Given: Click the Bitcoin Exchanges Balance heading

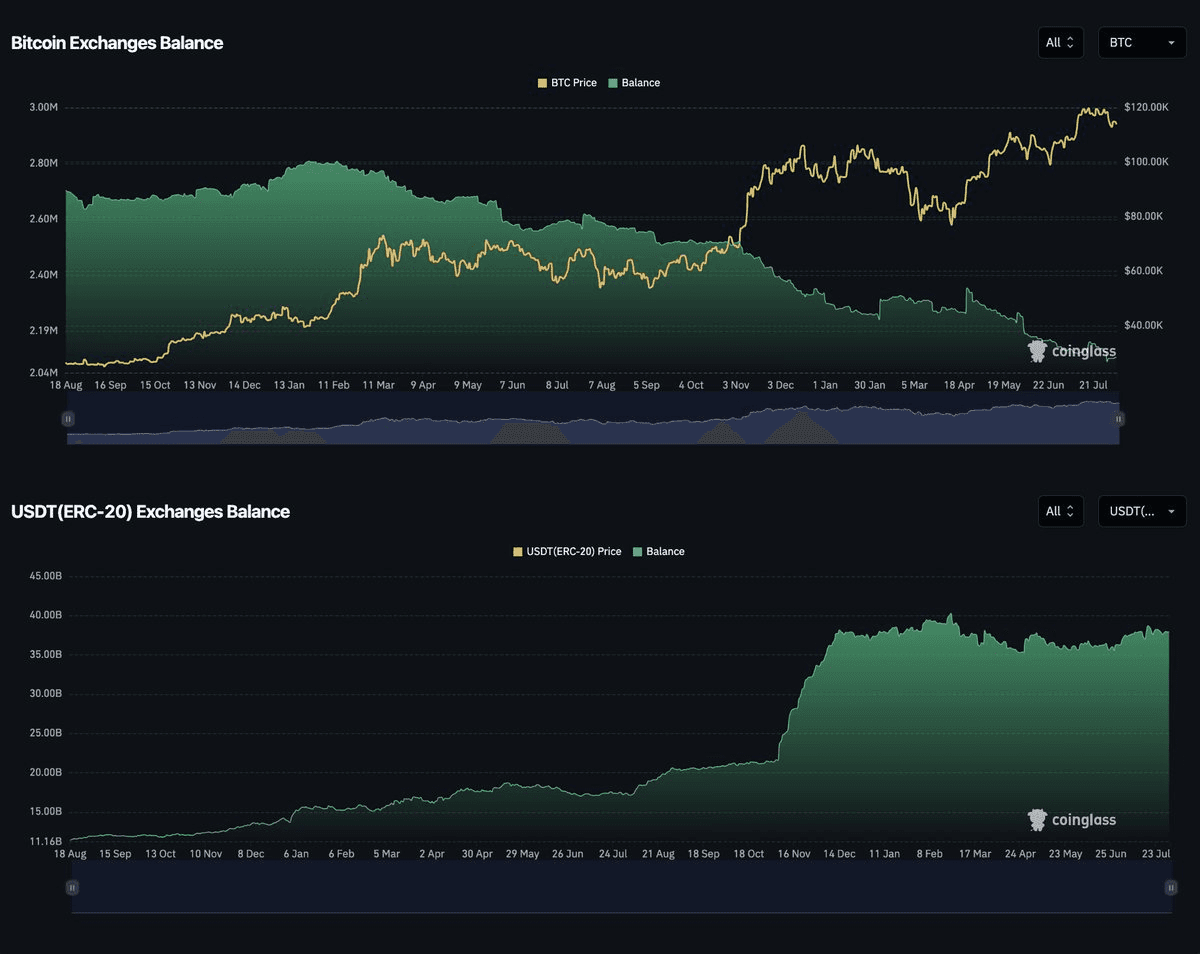Looking at the screenshot, I should click(x=117, y=43).
